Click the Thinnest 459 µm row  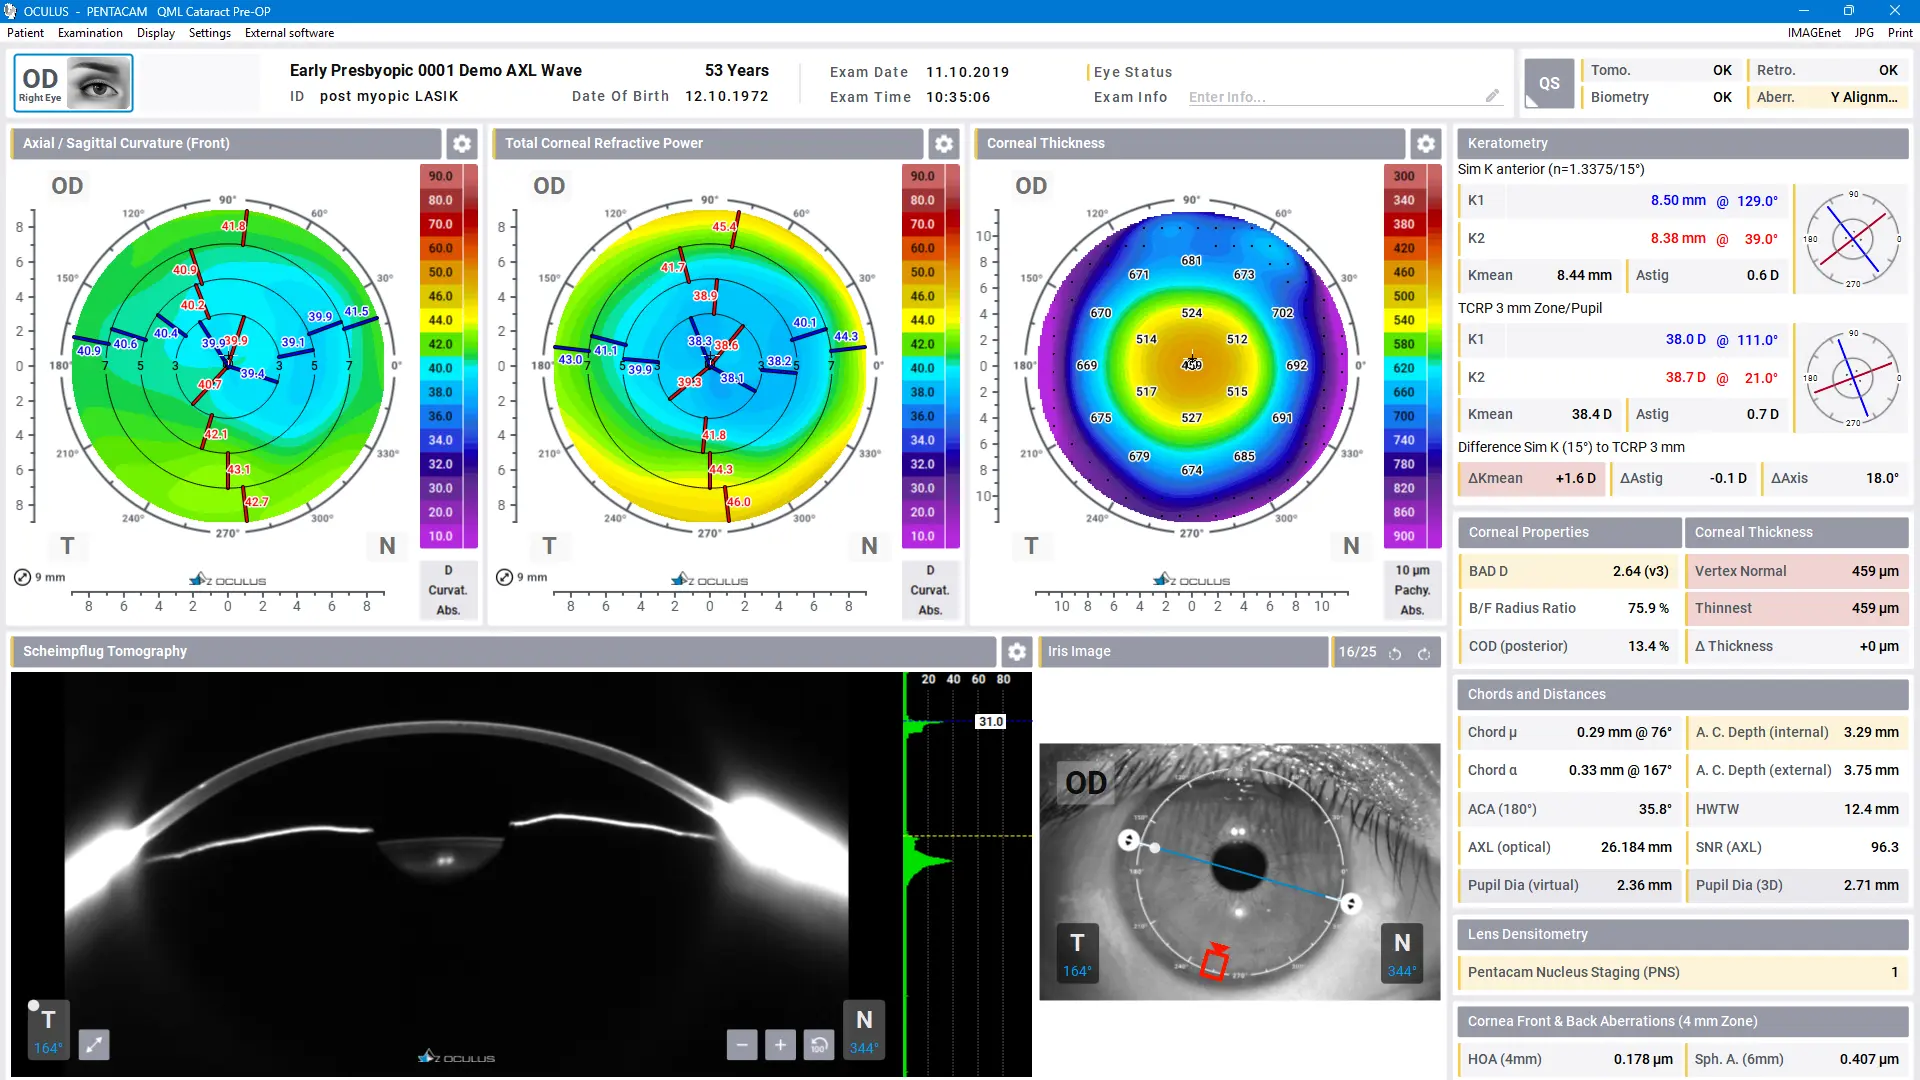1797,608
